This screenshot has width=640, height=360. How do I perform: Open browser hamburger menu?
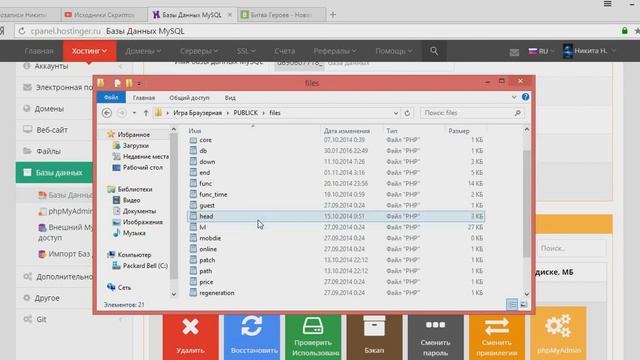pyautogui.click(x=608, y=4)
